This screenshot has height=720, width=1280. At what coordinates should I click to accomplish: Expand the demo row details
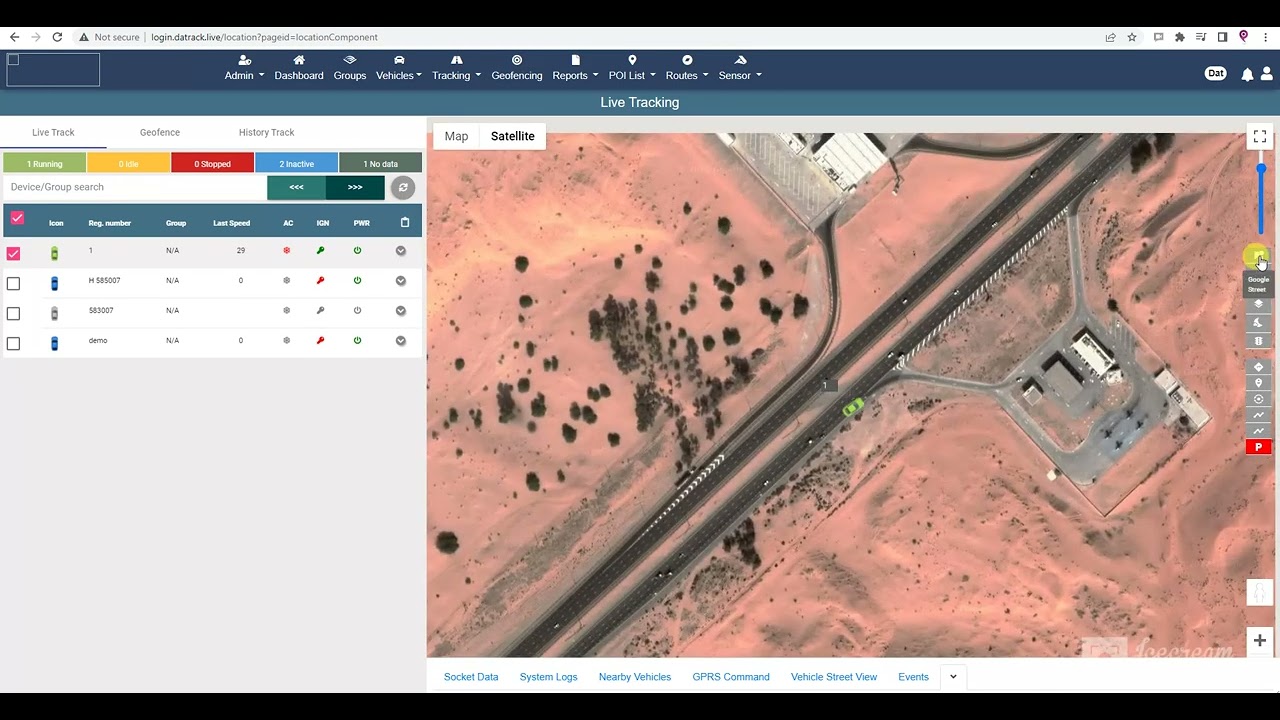pyautogui.click(x=401, y=341)
